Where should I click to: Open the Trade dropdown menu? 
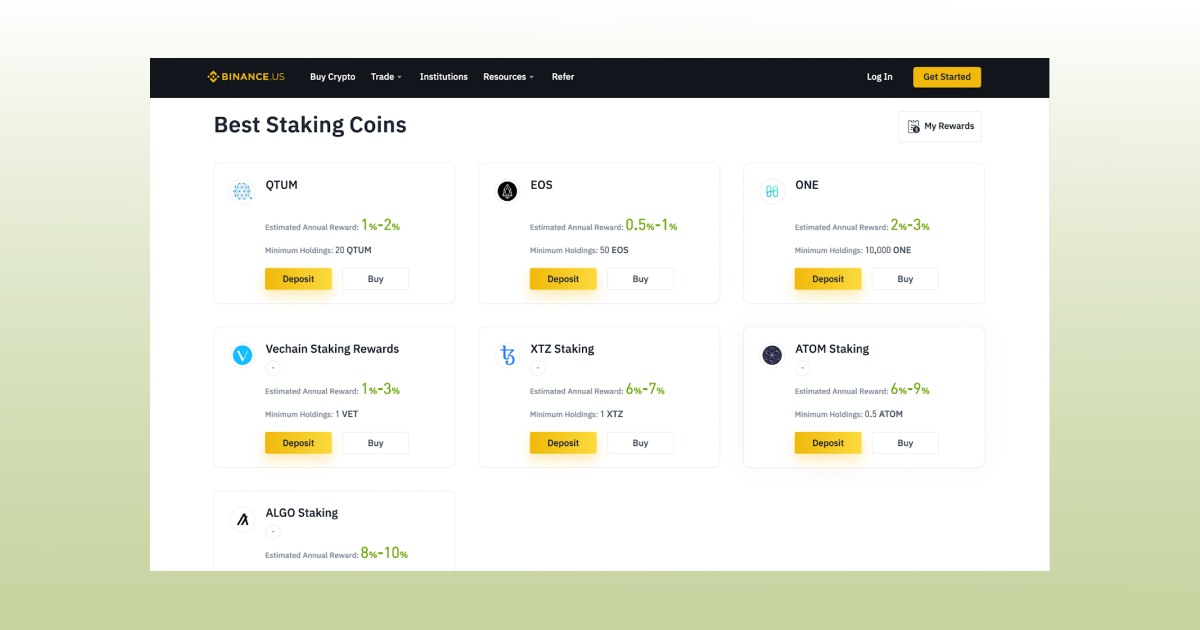(386, 77)
